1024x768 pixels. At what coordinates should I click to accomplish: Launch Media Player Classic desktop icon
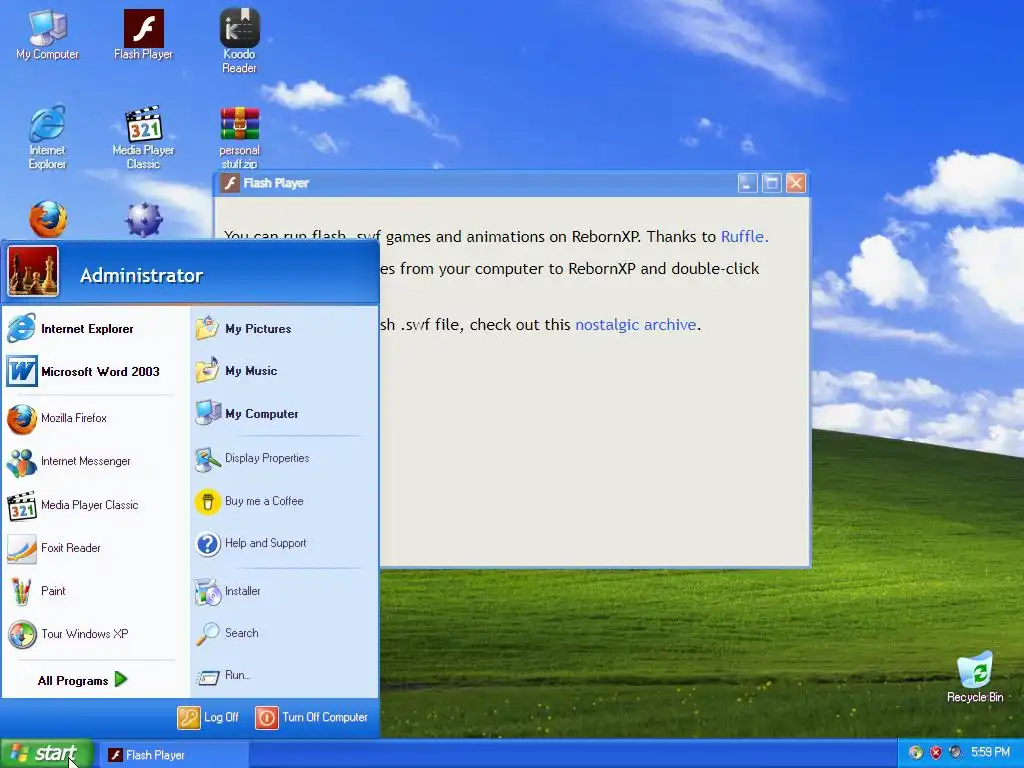(143, 137)
